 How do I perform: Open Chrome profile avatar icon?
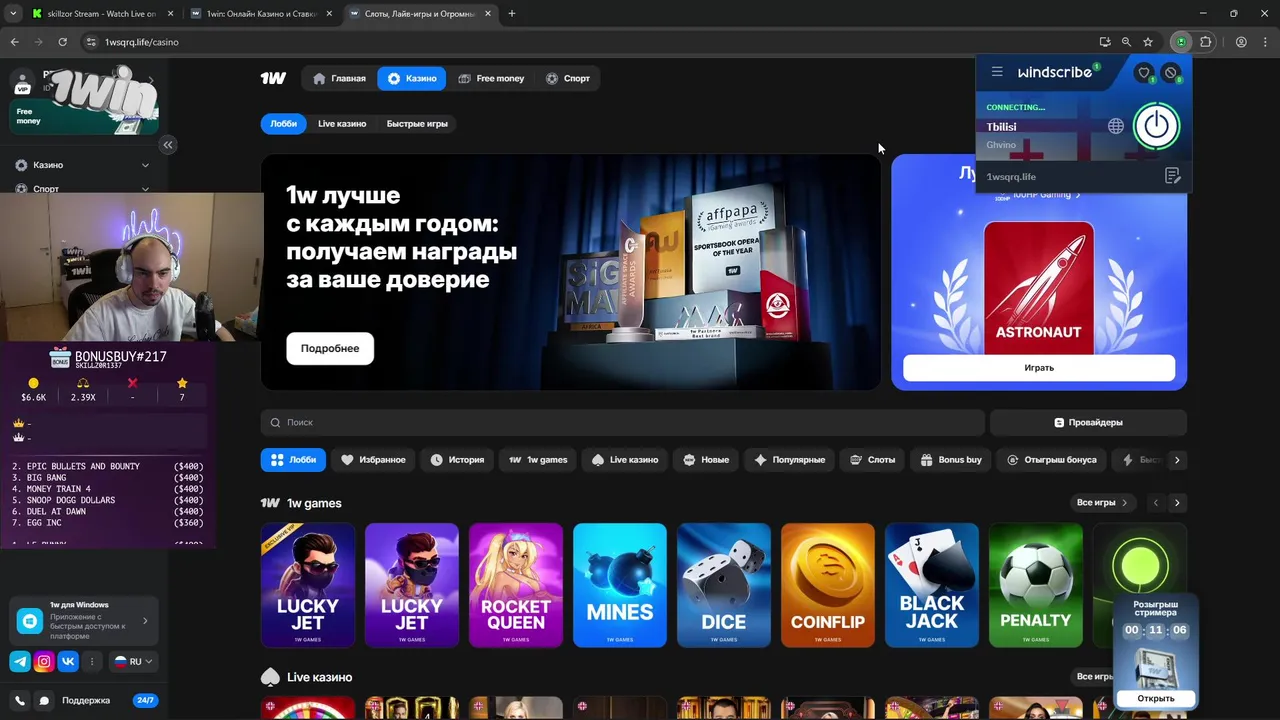point(1241,42)
